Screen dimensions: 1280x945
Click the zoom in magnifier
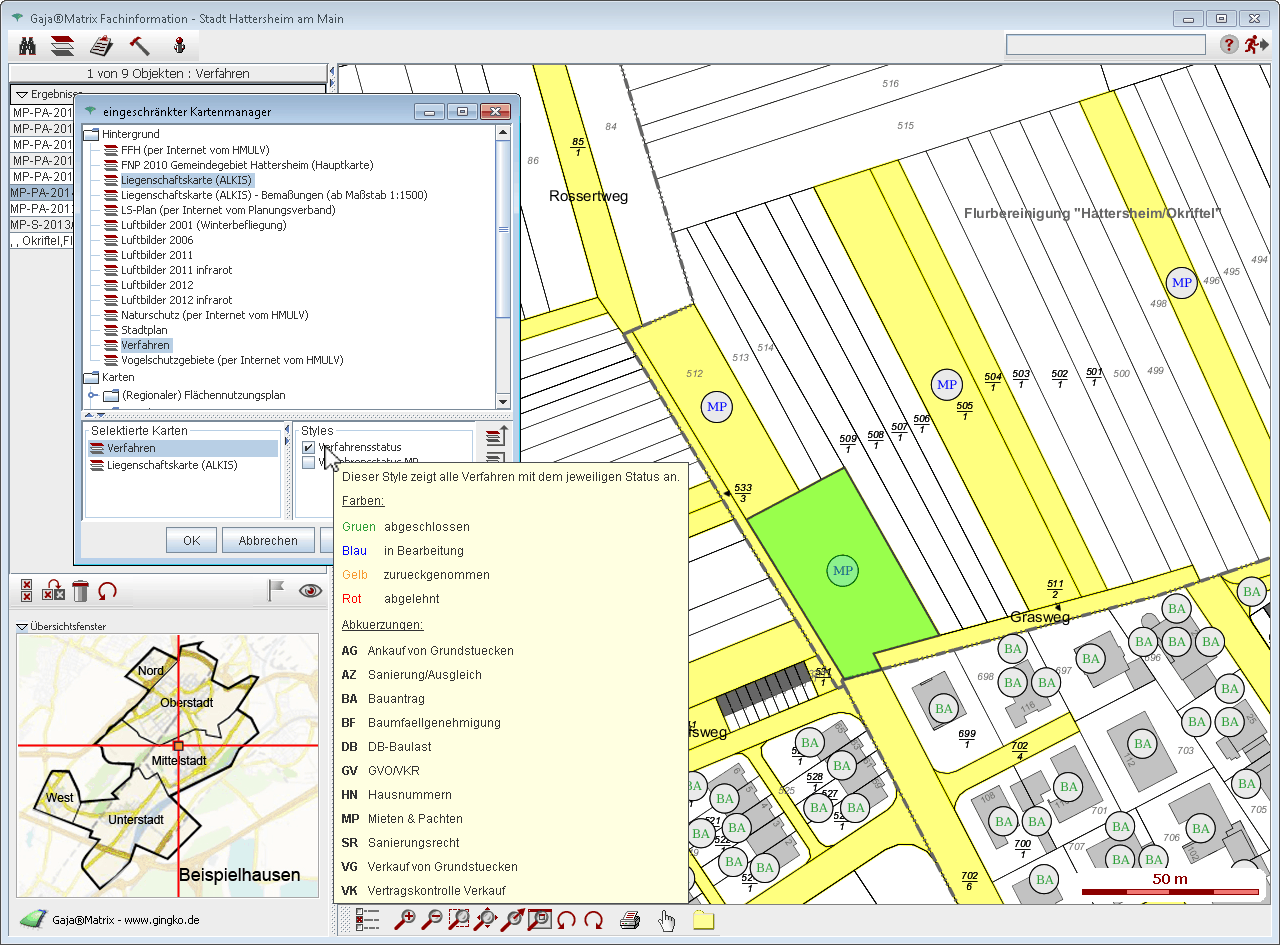point(405,920)
